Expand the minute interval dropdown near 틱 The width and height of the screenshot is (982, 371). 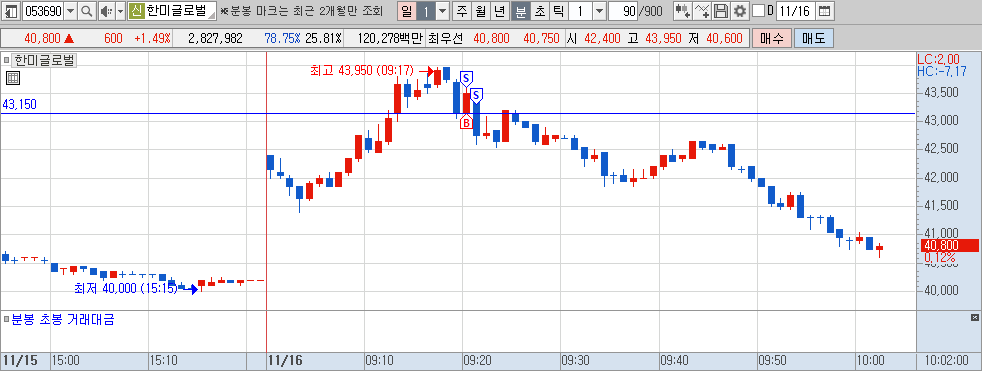tap(599, 11)
